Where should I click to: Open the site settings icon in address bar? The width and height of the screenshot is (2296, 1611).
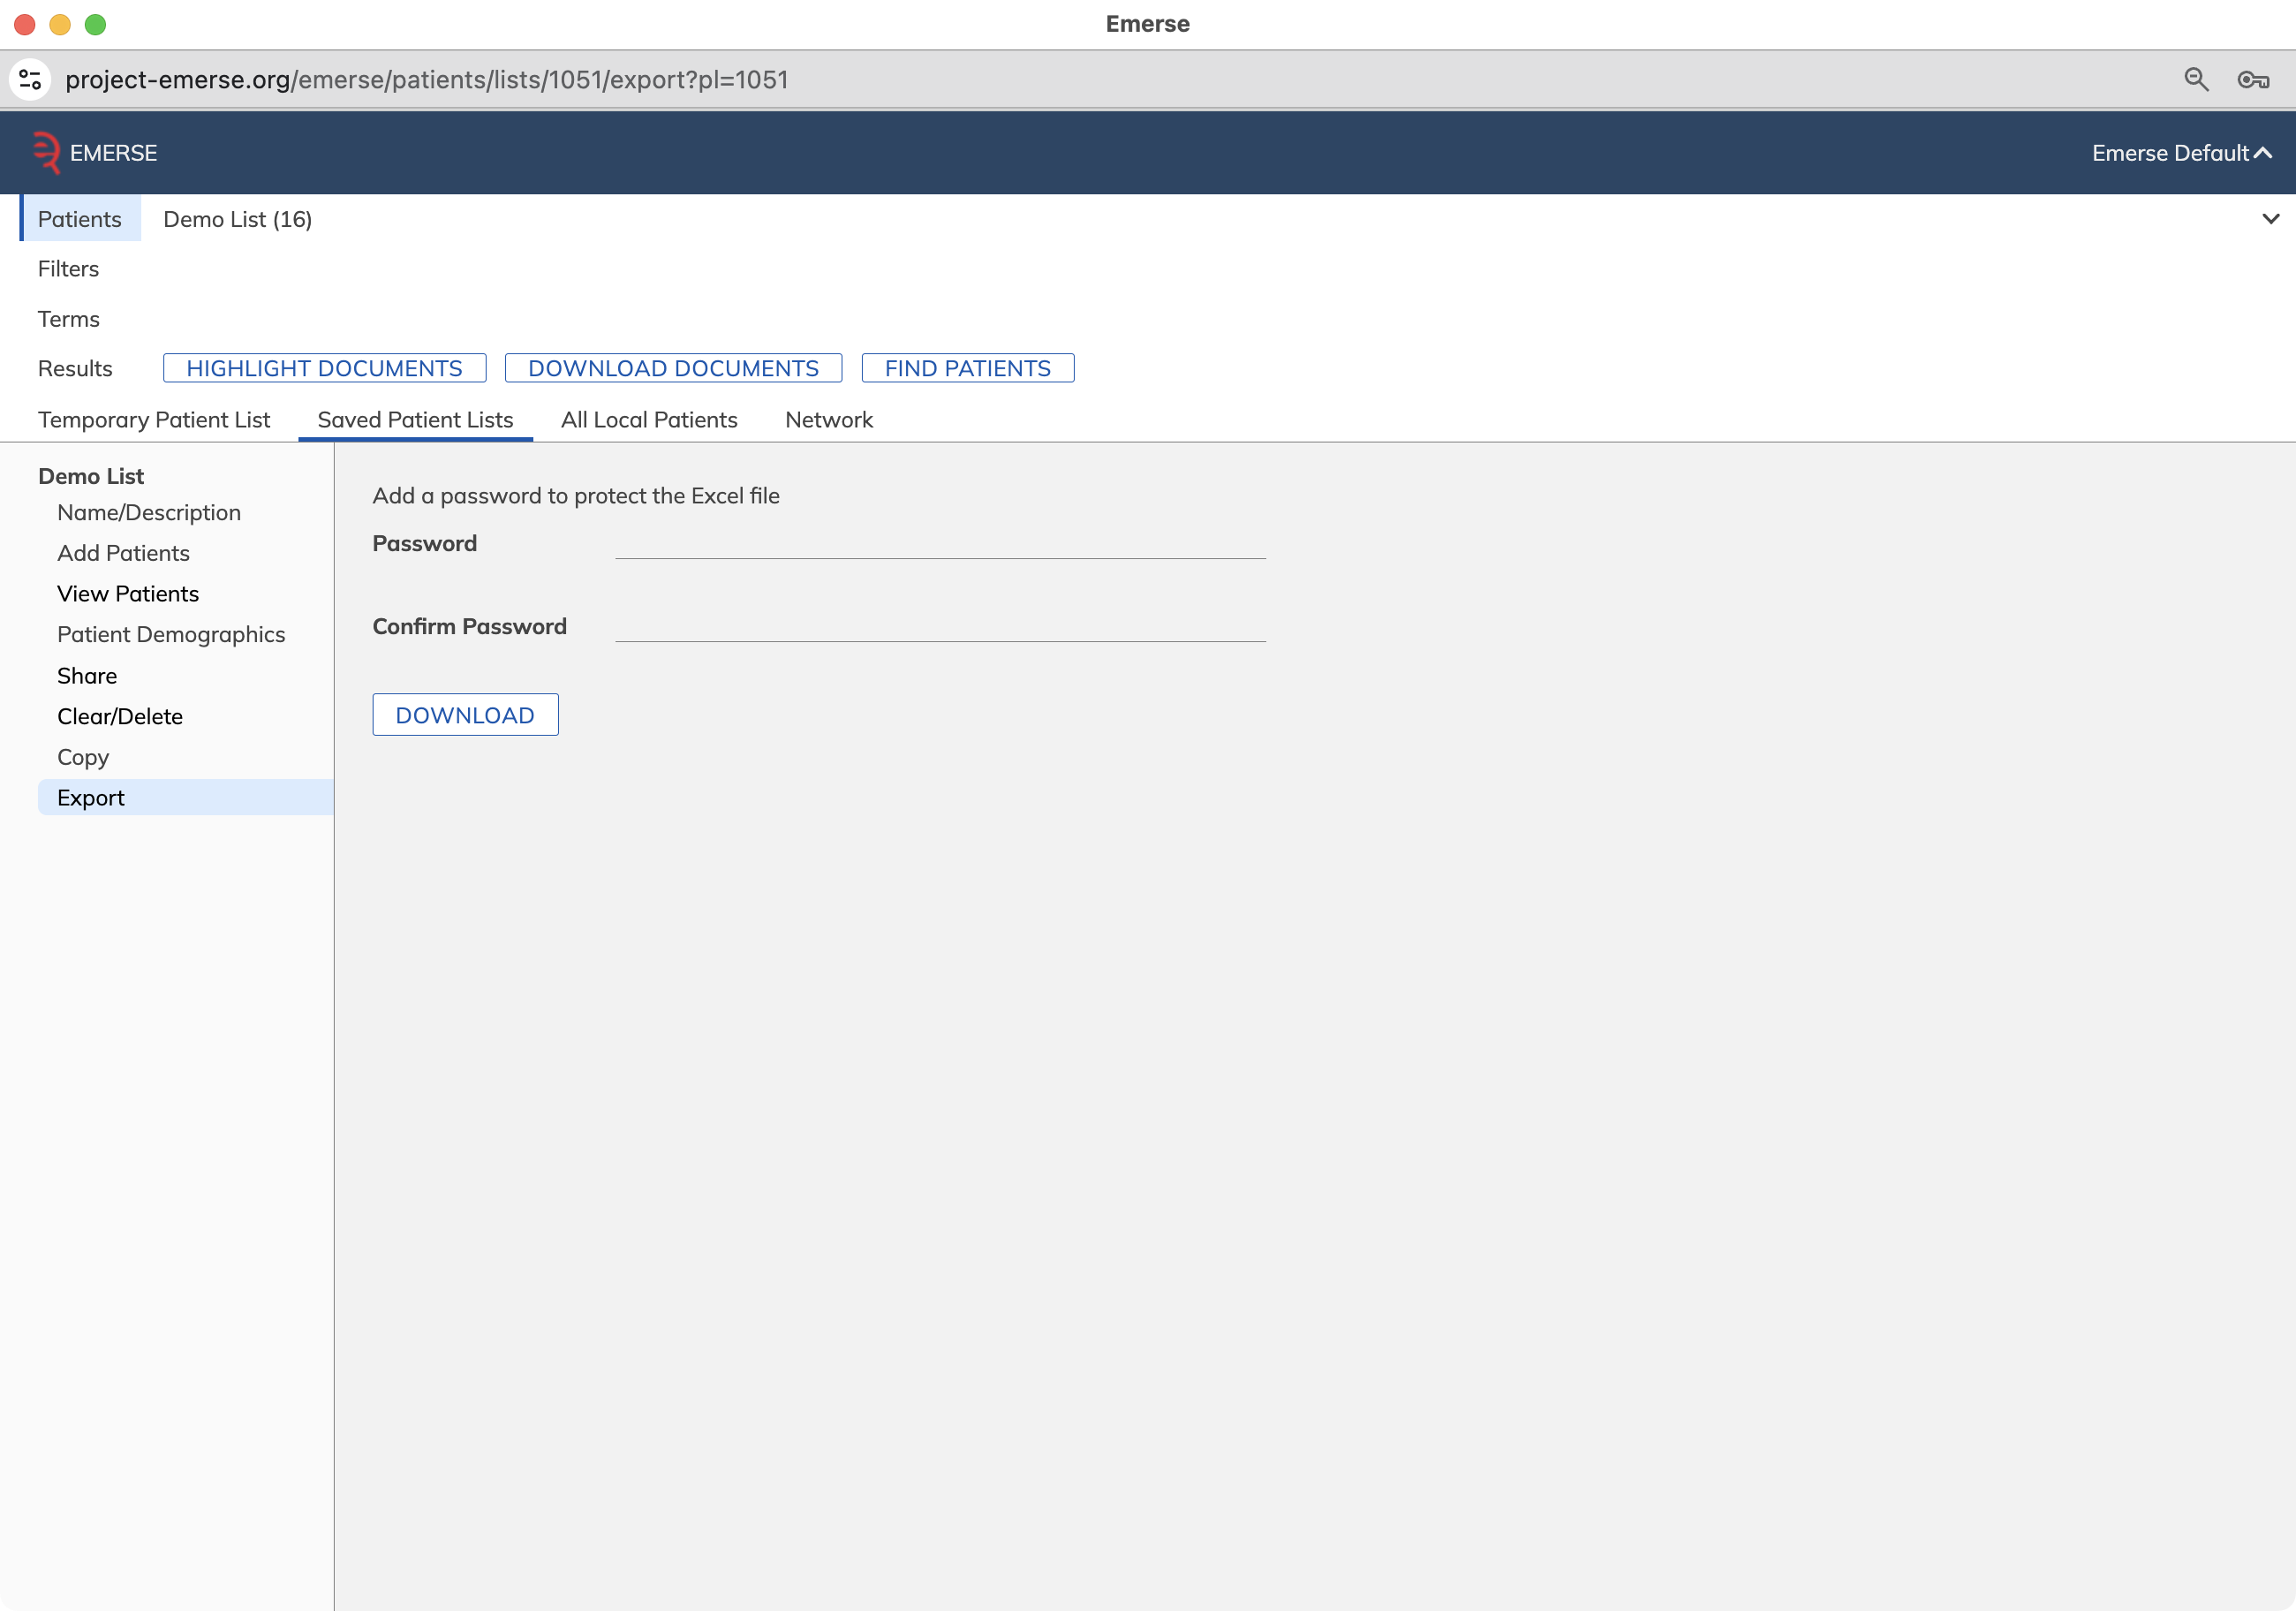(30, 80)
